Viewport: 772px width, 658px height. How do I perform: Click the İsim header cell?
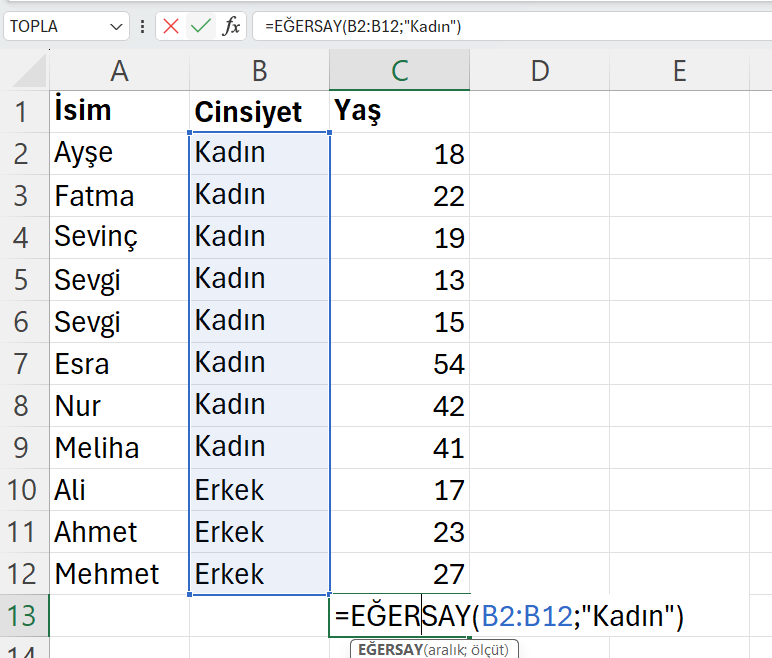pos(119,111)
